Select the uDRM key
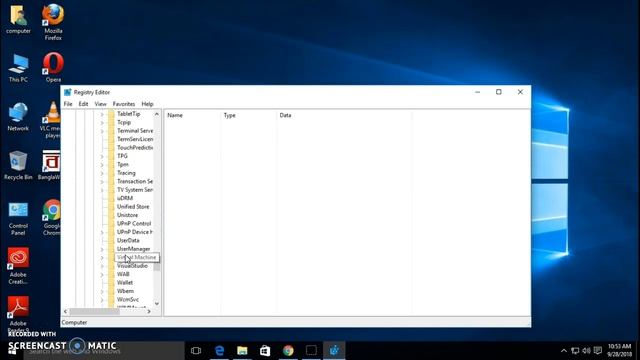The image size is (640, 360). click(x=124, y=198)
